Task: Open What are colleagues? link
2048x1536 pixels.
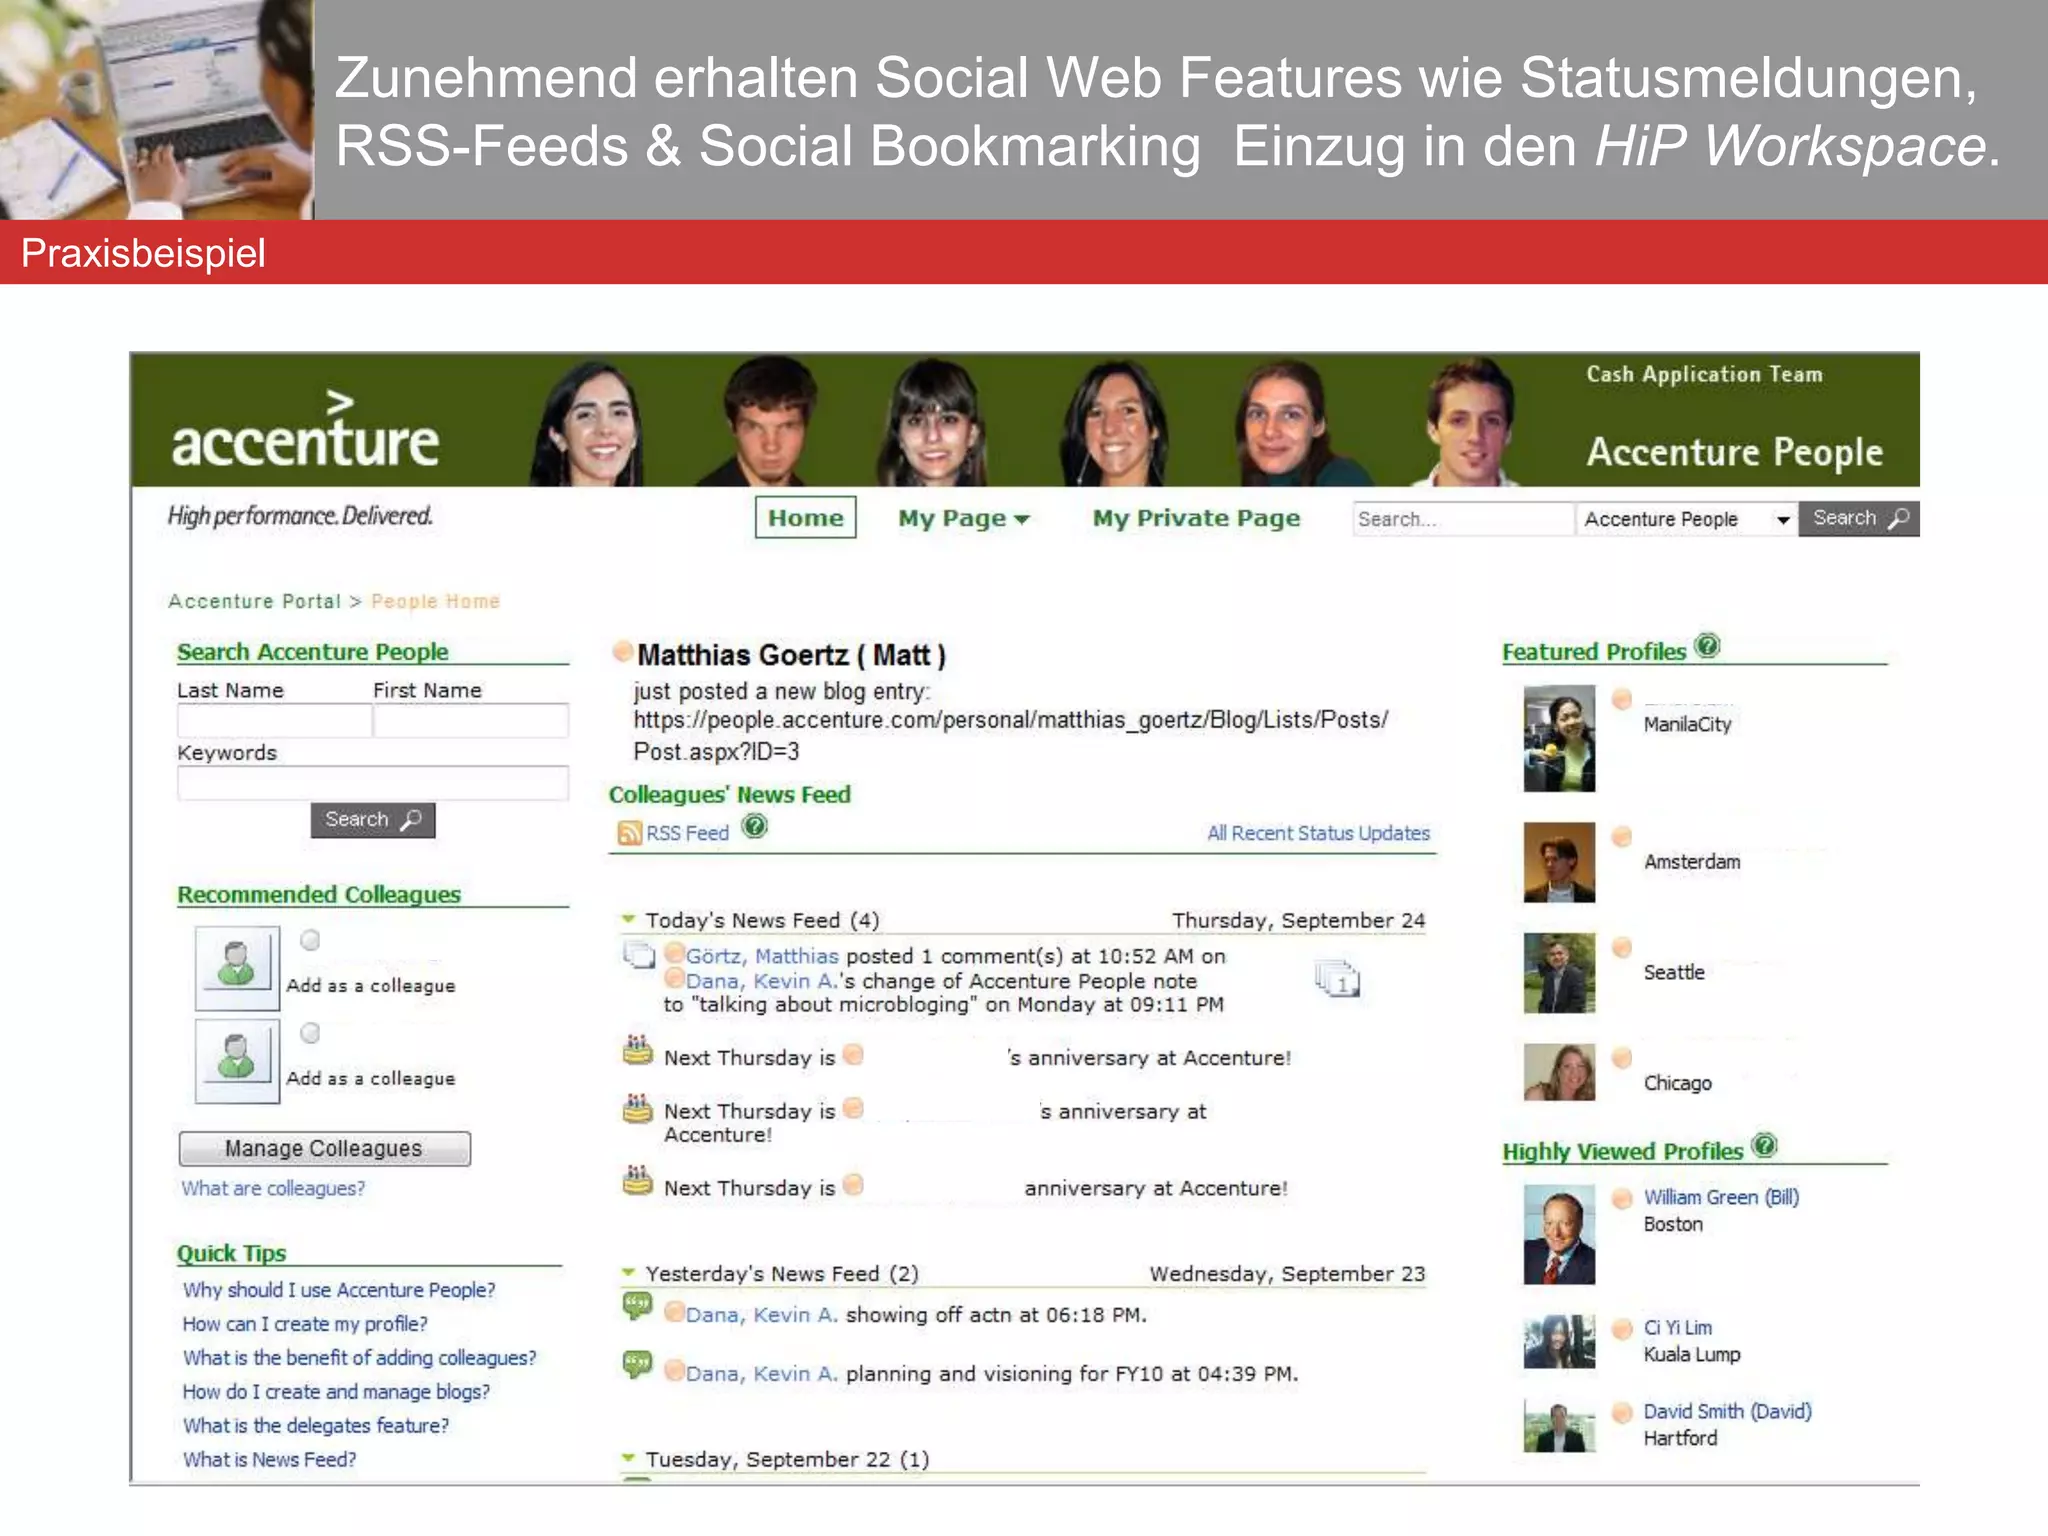Action: [273, 1188]
